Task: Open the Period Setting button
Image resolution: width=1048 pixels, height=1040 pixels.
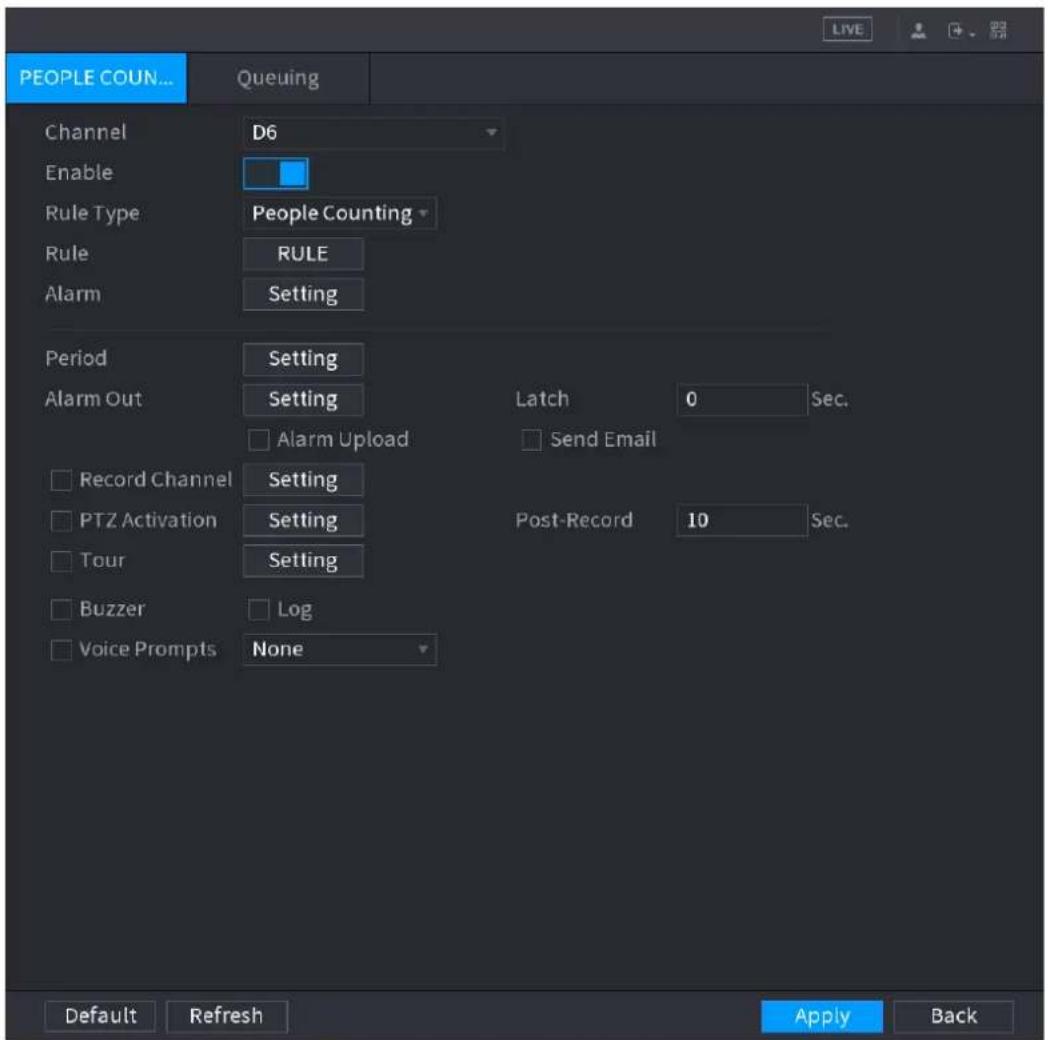Action: (303, 359)
